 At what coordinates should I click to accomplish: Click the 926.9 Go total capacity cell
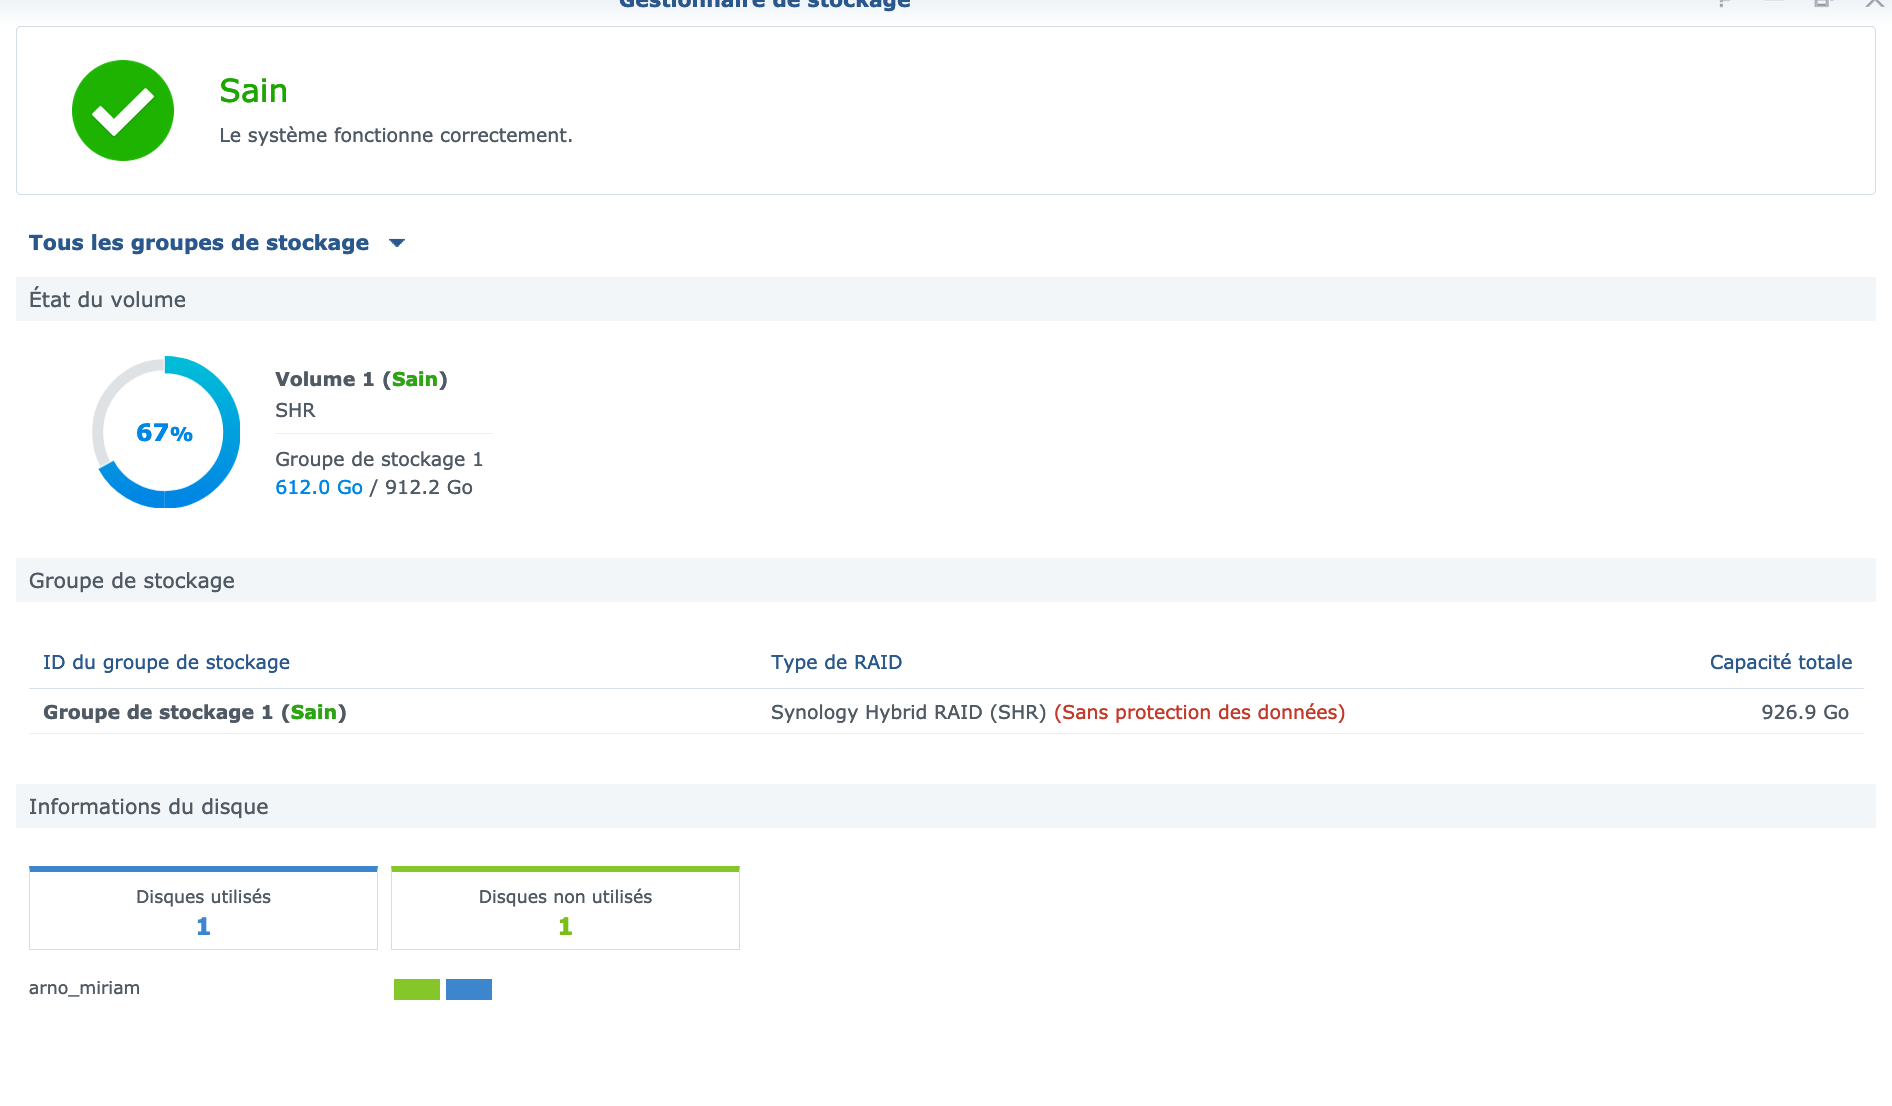(x=1805, y=712)
